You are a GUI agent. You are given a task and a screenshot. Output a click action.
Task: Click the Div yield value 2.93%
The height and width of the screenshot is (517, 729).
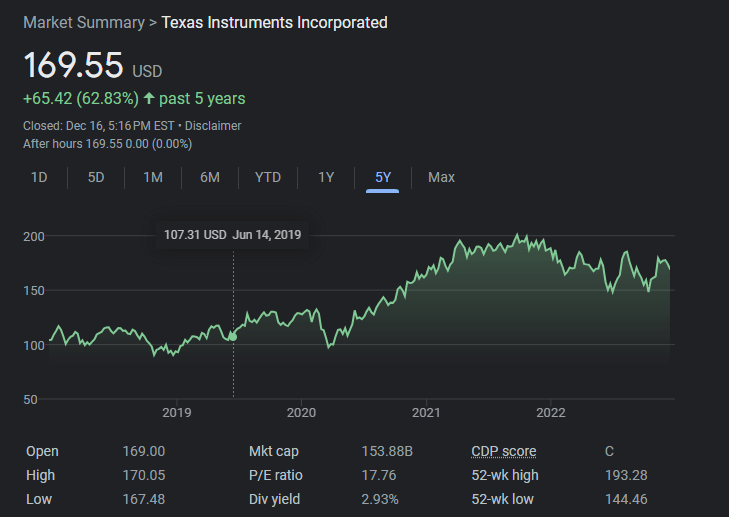tap(380, 499)
